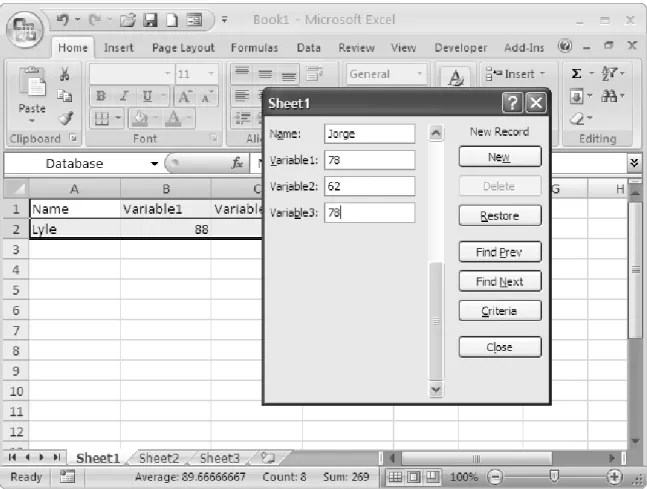This screenshot has width=647, height=489.
Task: Open the Data tab
Action: coord(309,48)
